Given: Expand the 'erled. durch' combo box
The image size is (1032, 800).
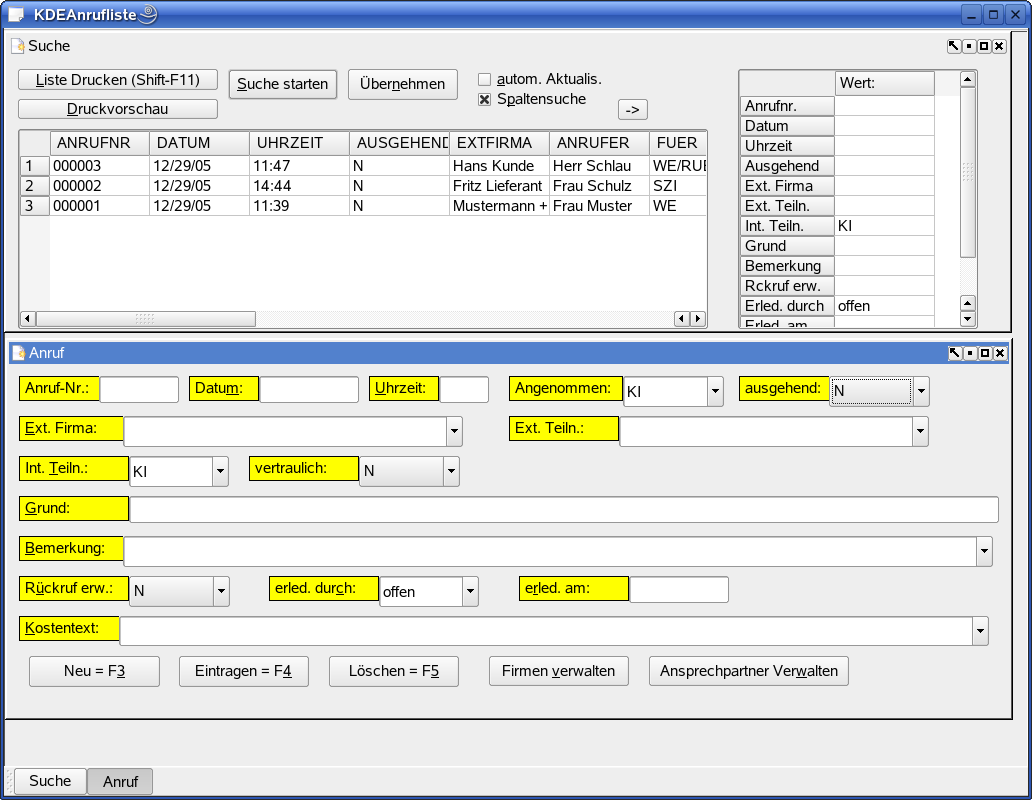Looking at the screenshot, I should click(470, 592).
